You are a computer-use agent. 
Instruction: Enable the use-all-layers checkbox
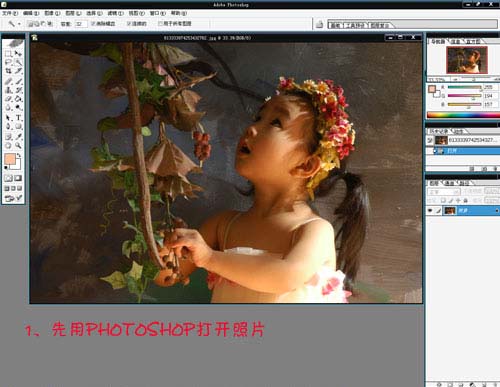160,24
